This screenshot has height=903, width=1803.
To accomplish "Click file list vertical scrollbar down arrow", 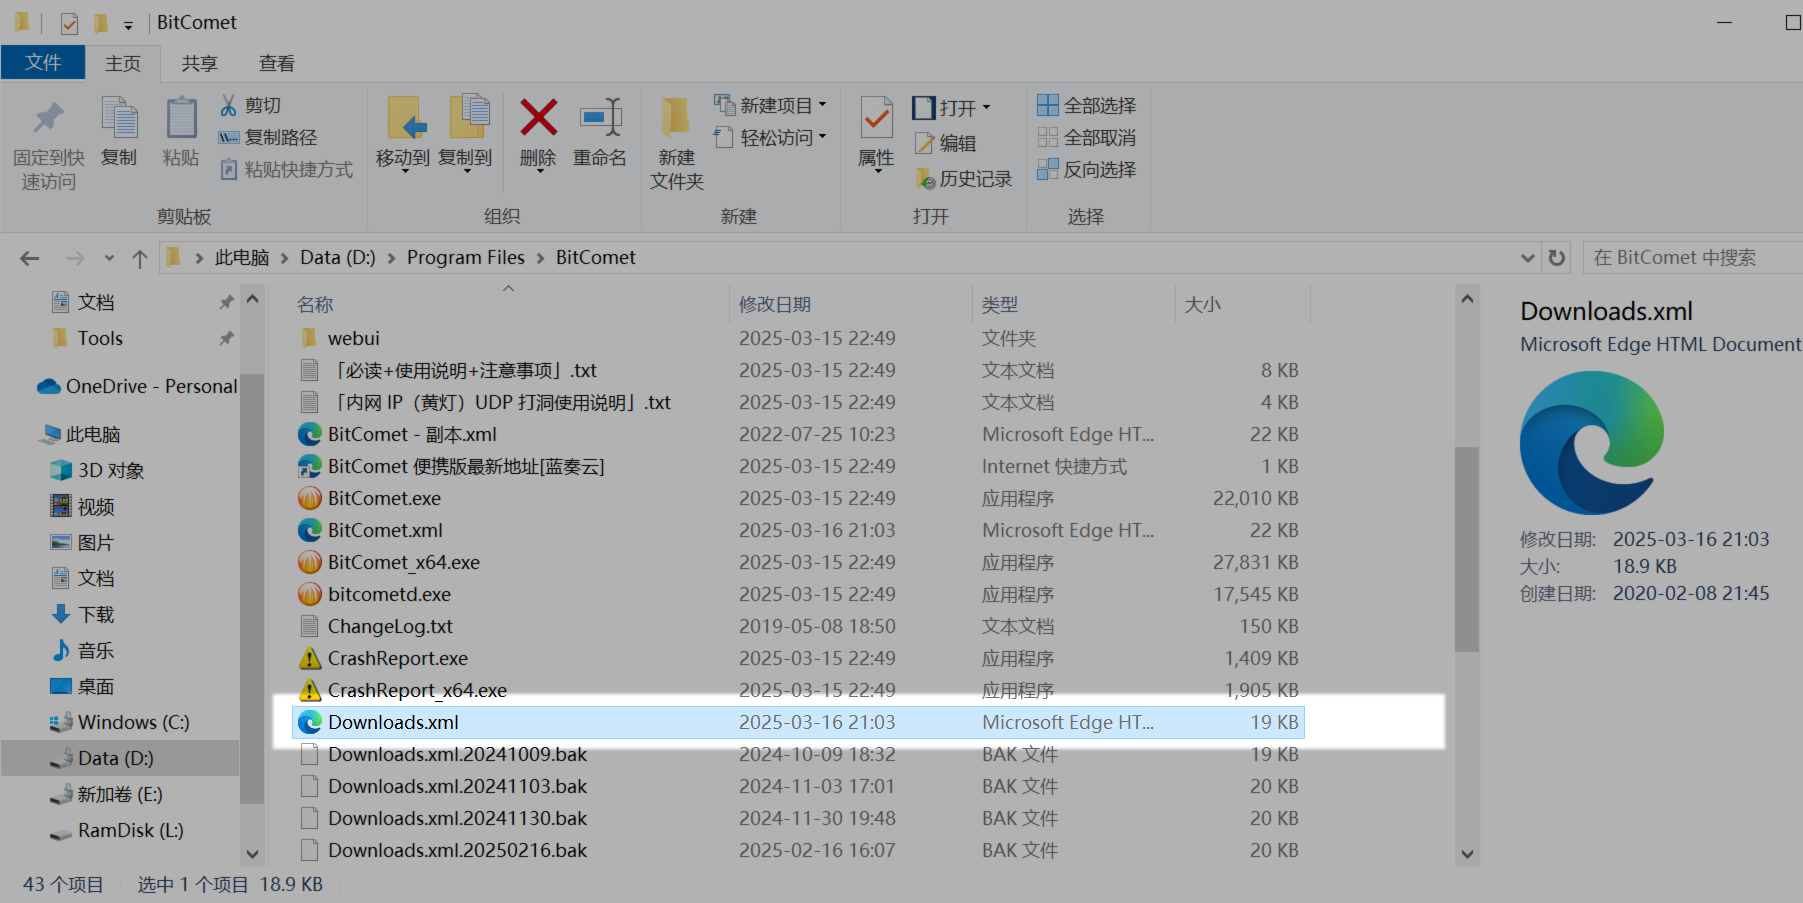I will coord(1467,854).
